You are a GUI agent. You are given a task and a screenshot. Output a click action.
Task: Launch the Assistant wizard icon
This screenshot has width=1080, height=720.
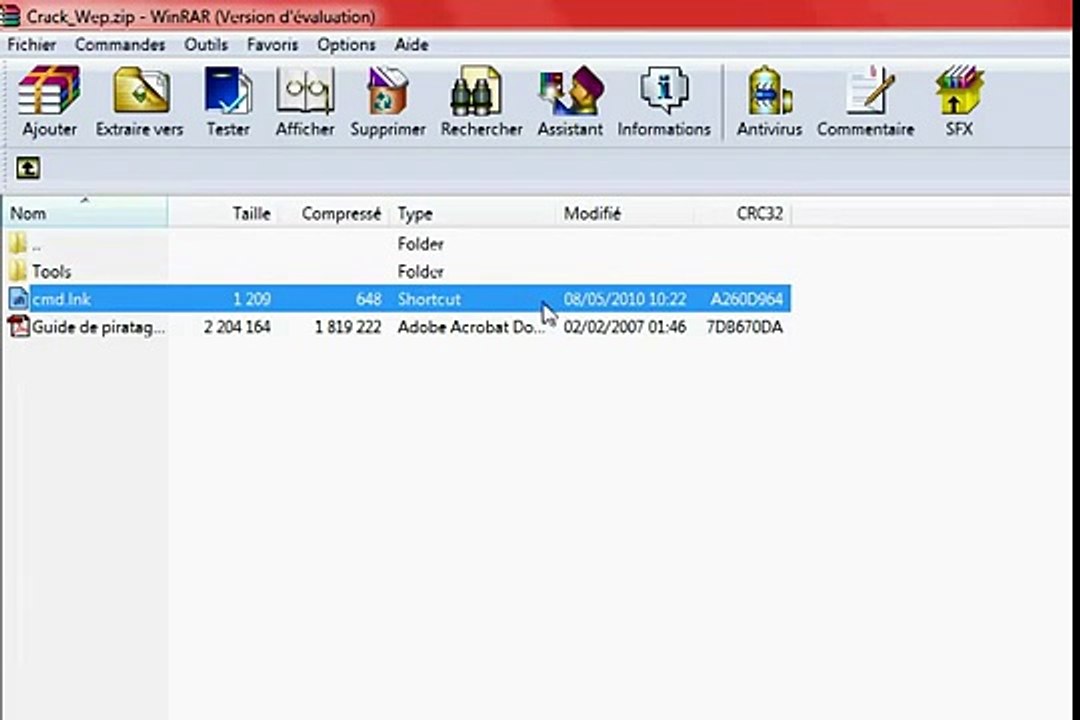tap(571, 90)
